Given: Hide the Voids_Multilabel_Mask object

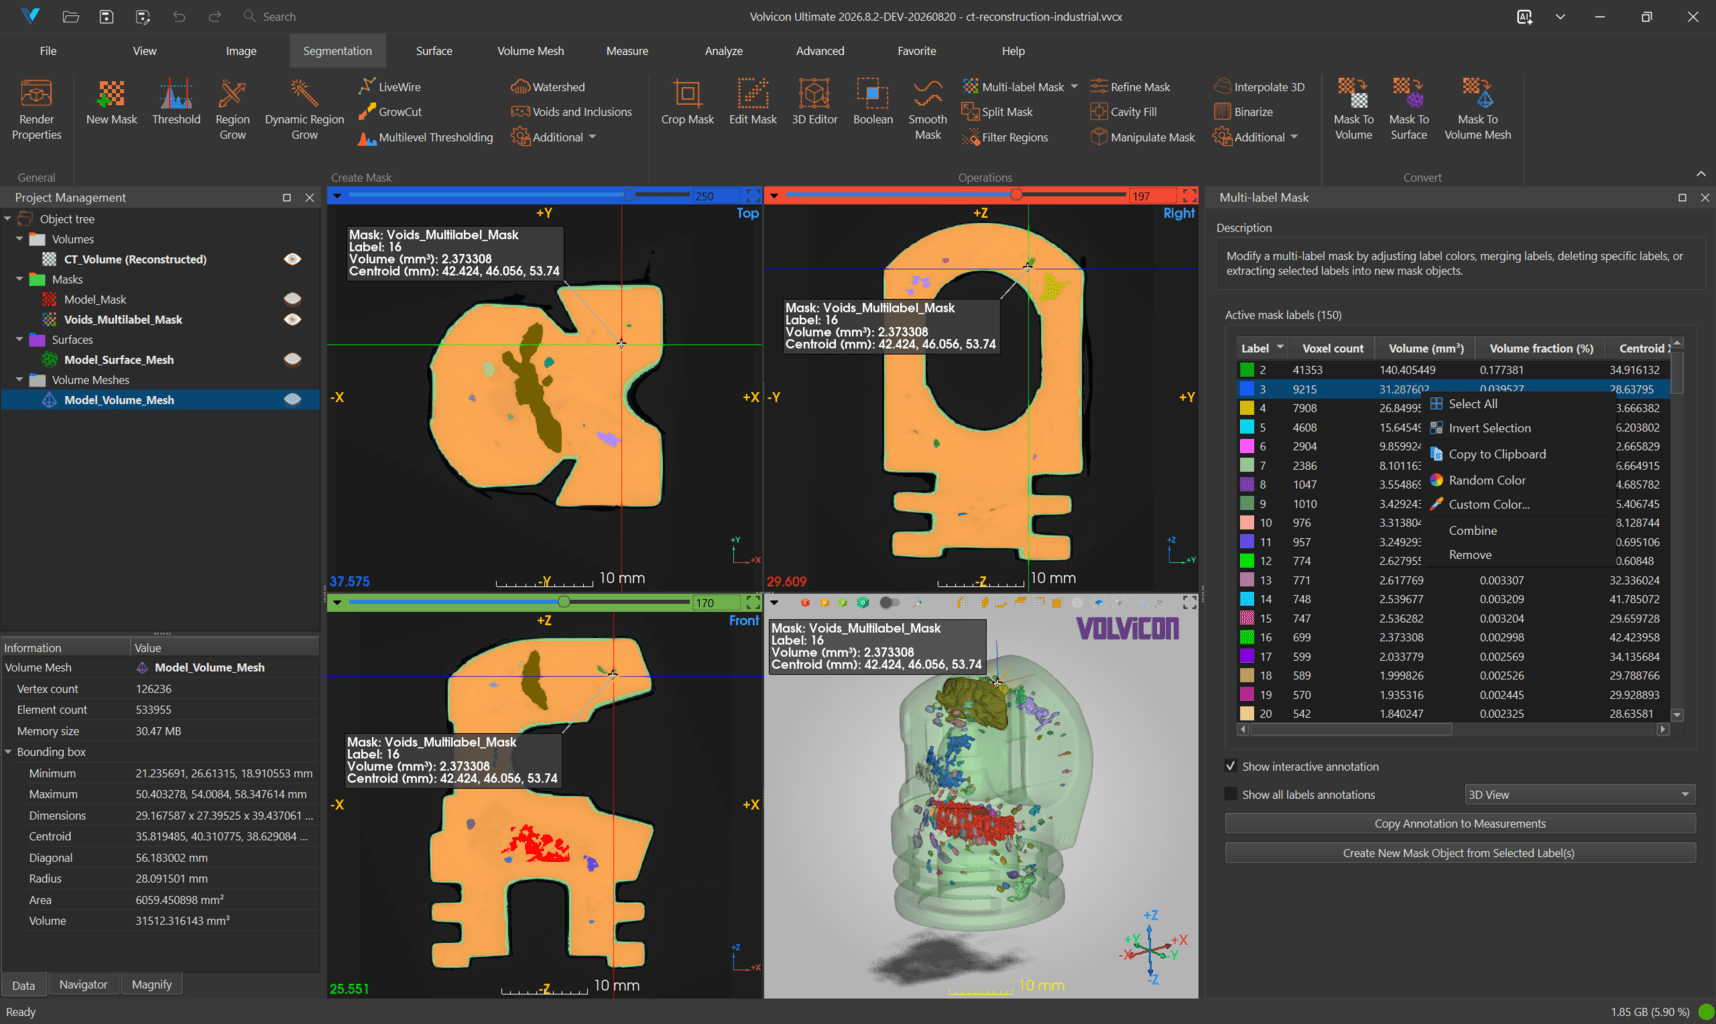Looking at the screenshot, I should 293,319.
